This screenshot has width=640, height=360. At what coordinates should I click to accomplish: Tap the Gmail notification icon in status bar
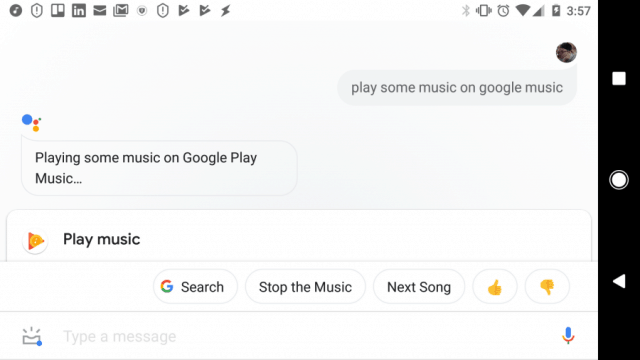[120, 11]
